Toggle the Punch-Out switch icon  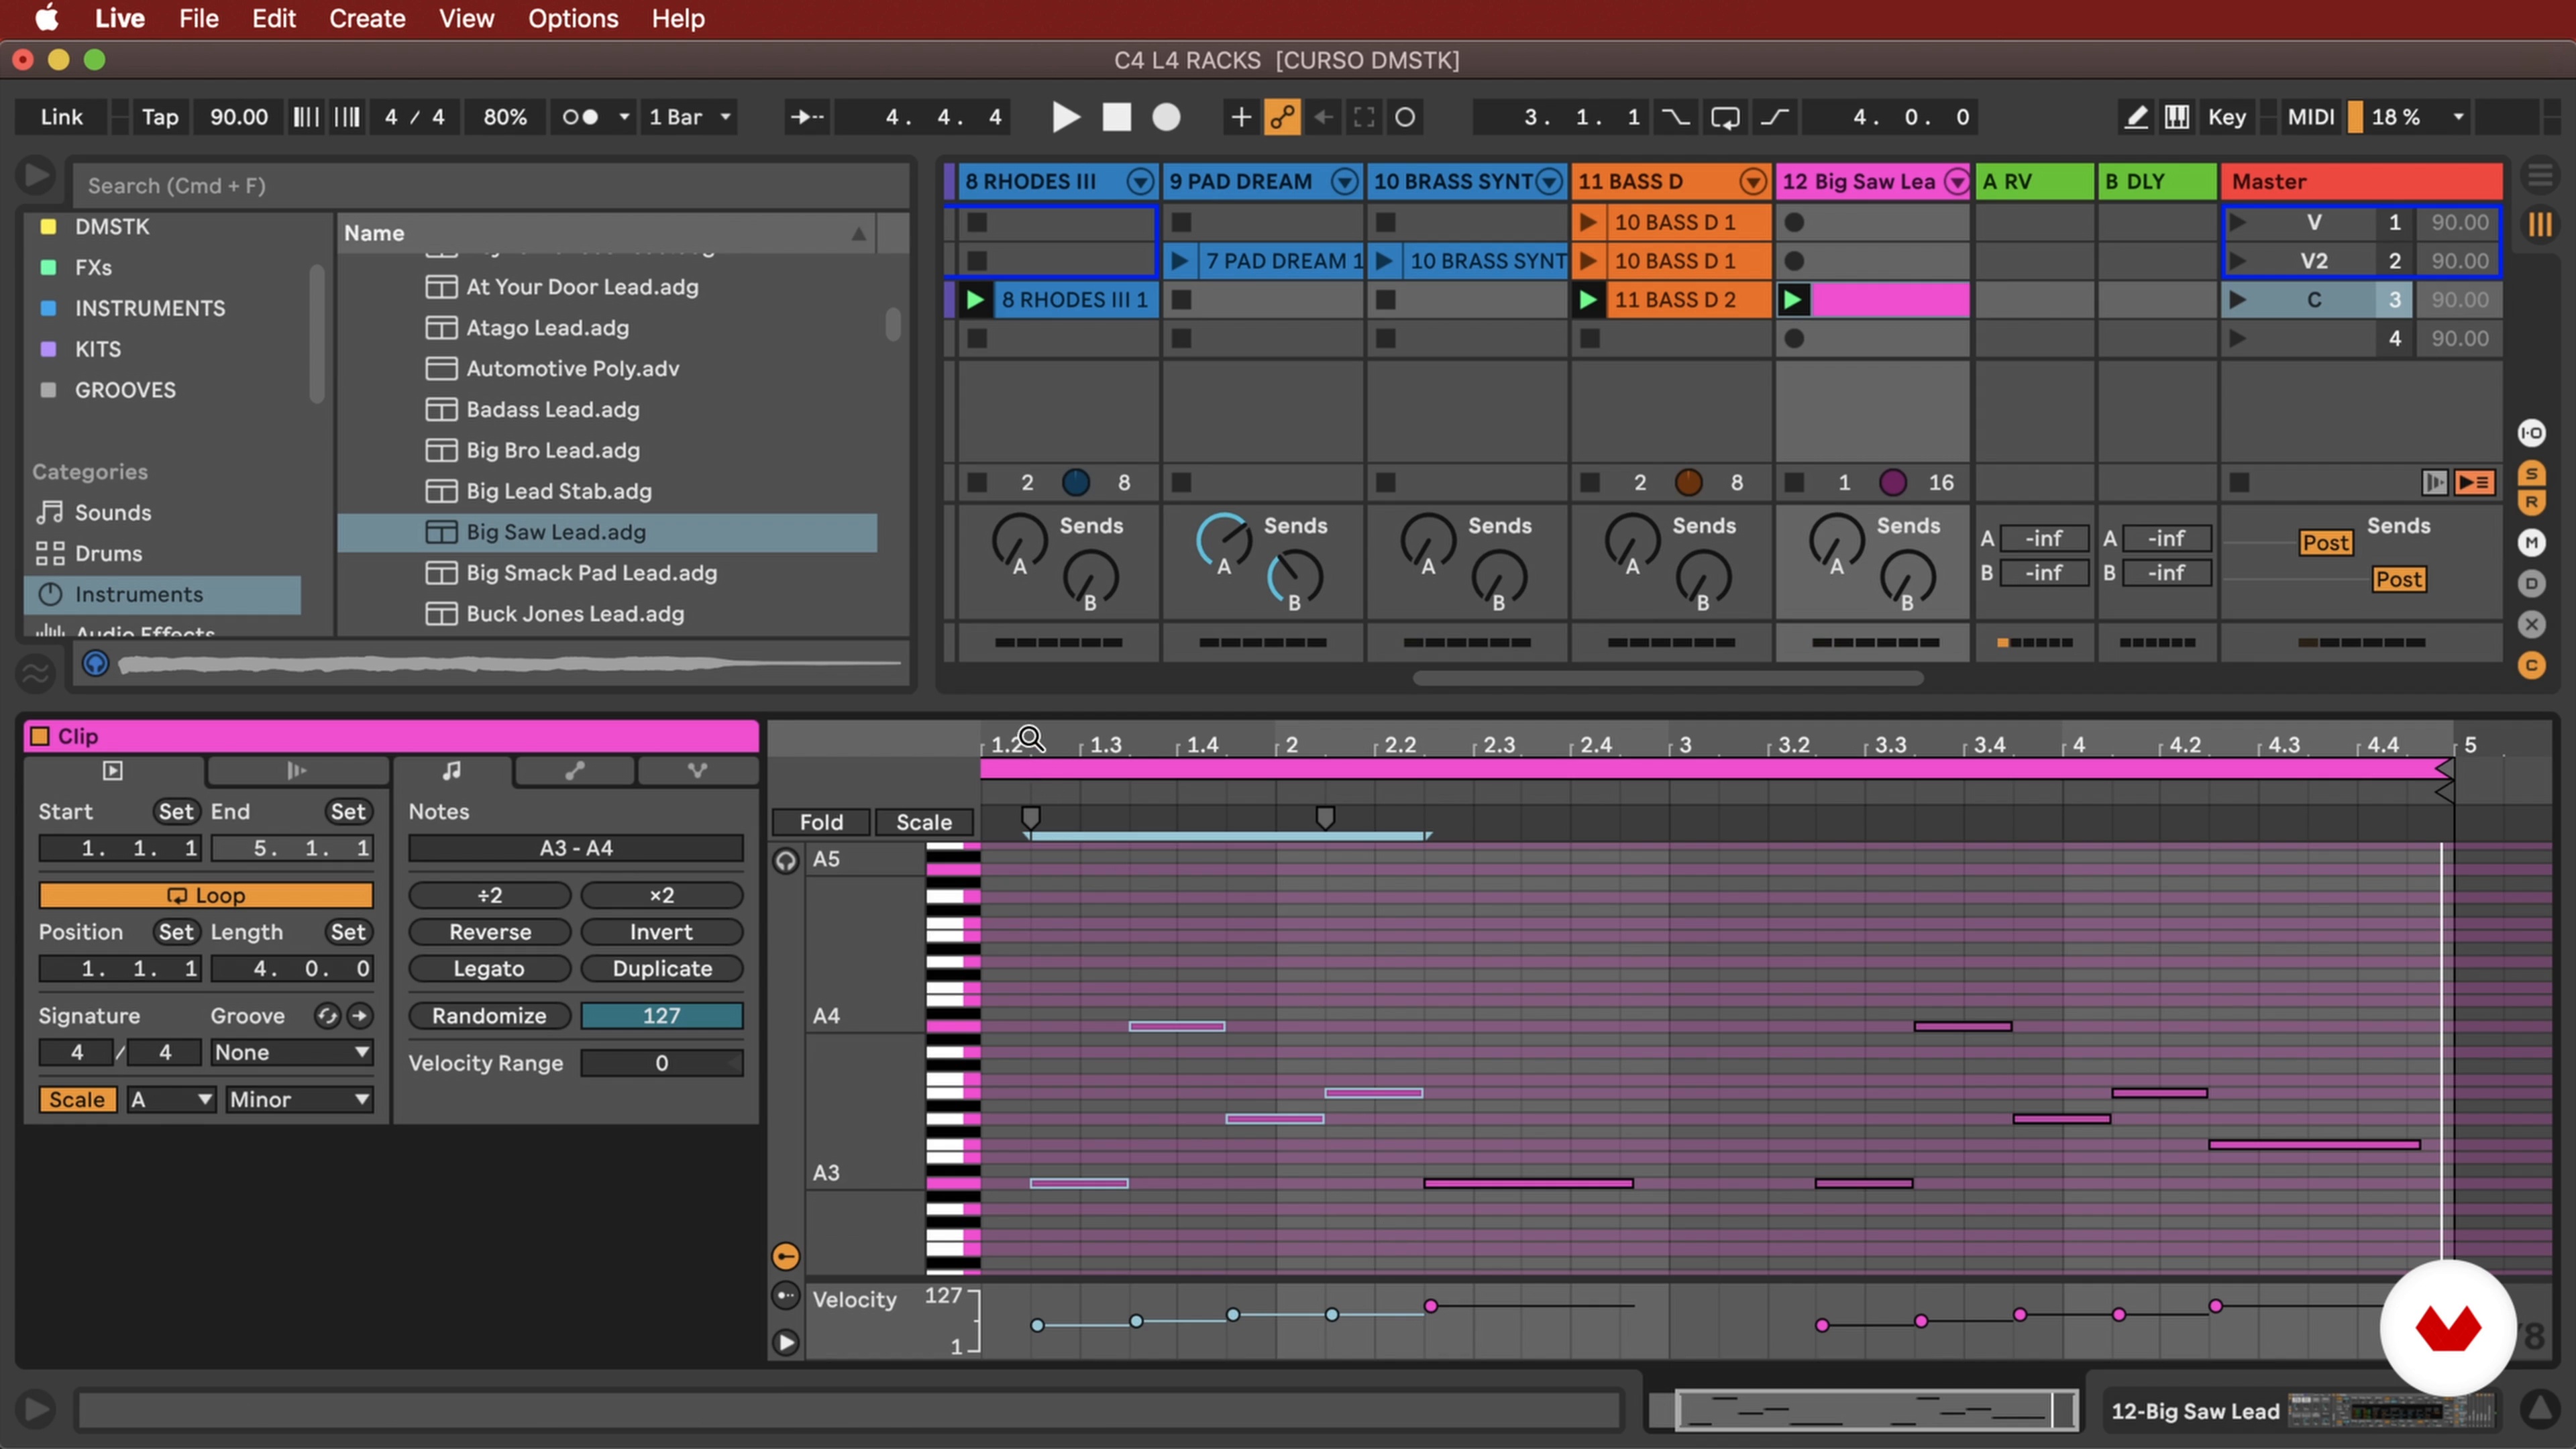click(1775, 117)
